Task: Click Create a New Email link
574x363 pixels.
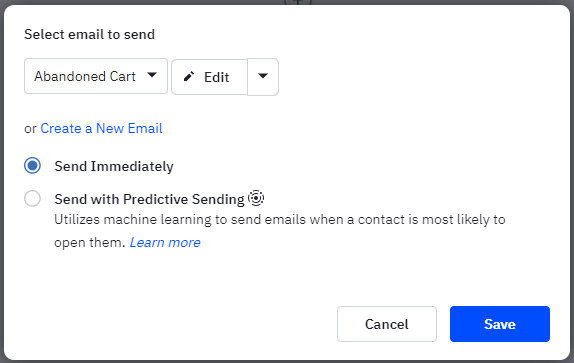Action: tap(101, 128)
